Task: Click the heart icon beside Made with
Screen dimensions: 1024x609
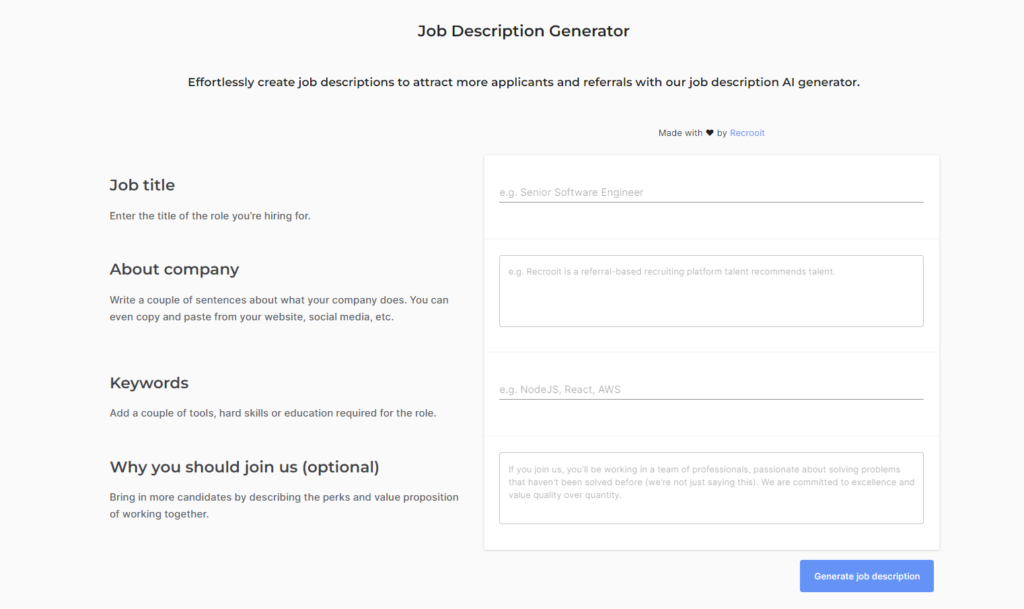Action: click(710, 133)
